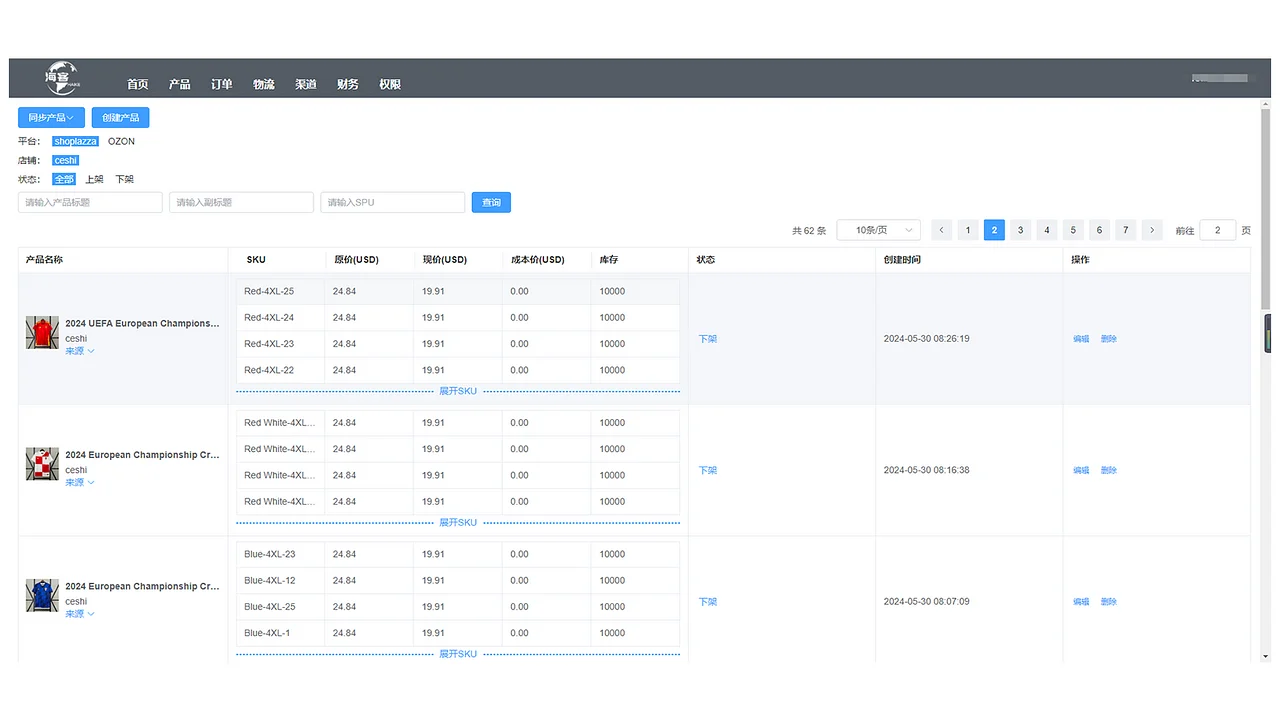
Task: Expand 展开SKU for the blue jersey product
Action: coord(457,653)
